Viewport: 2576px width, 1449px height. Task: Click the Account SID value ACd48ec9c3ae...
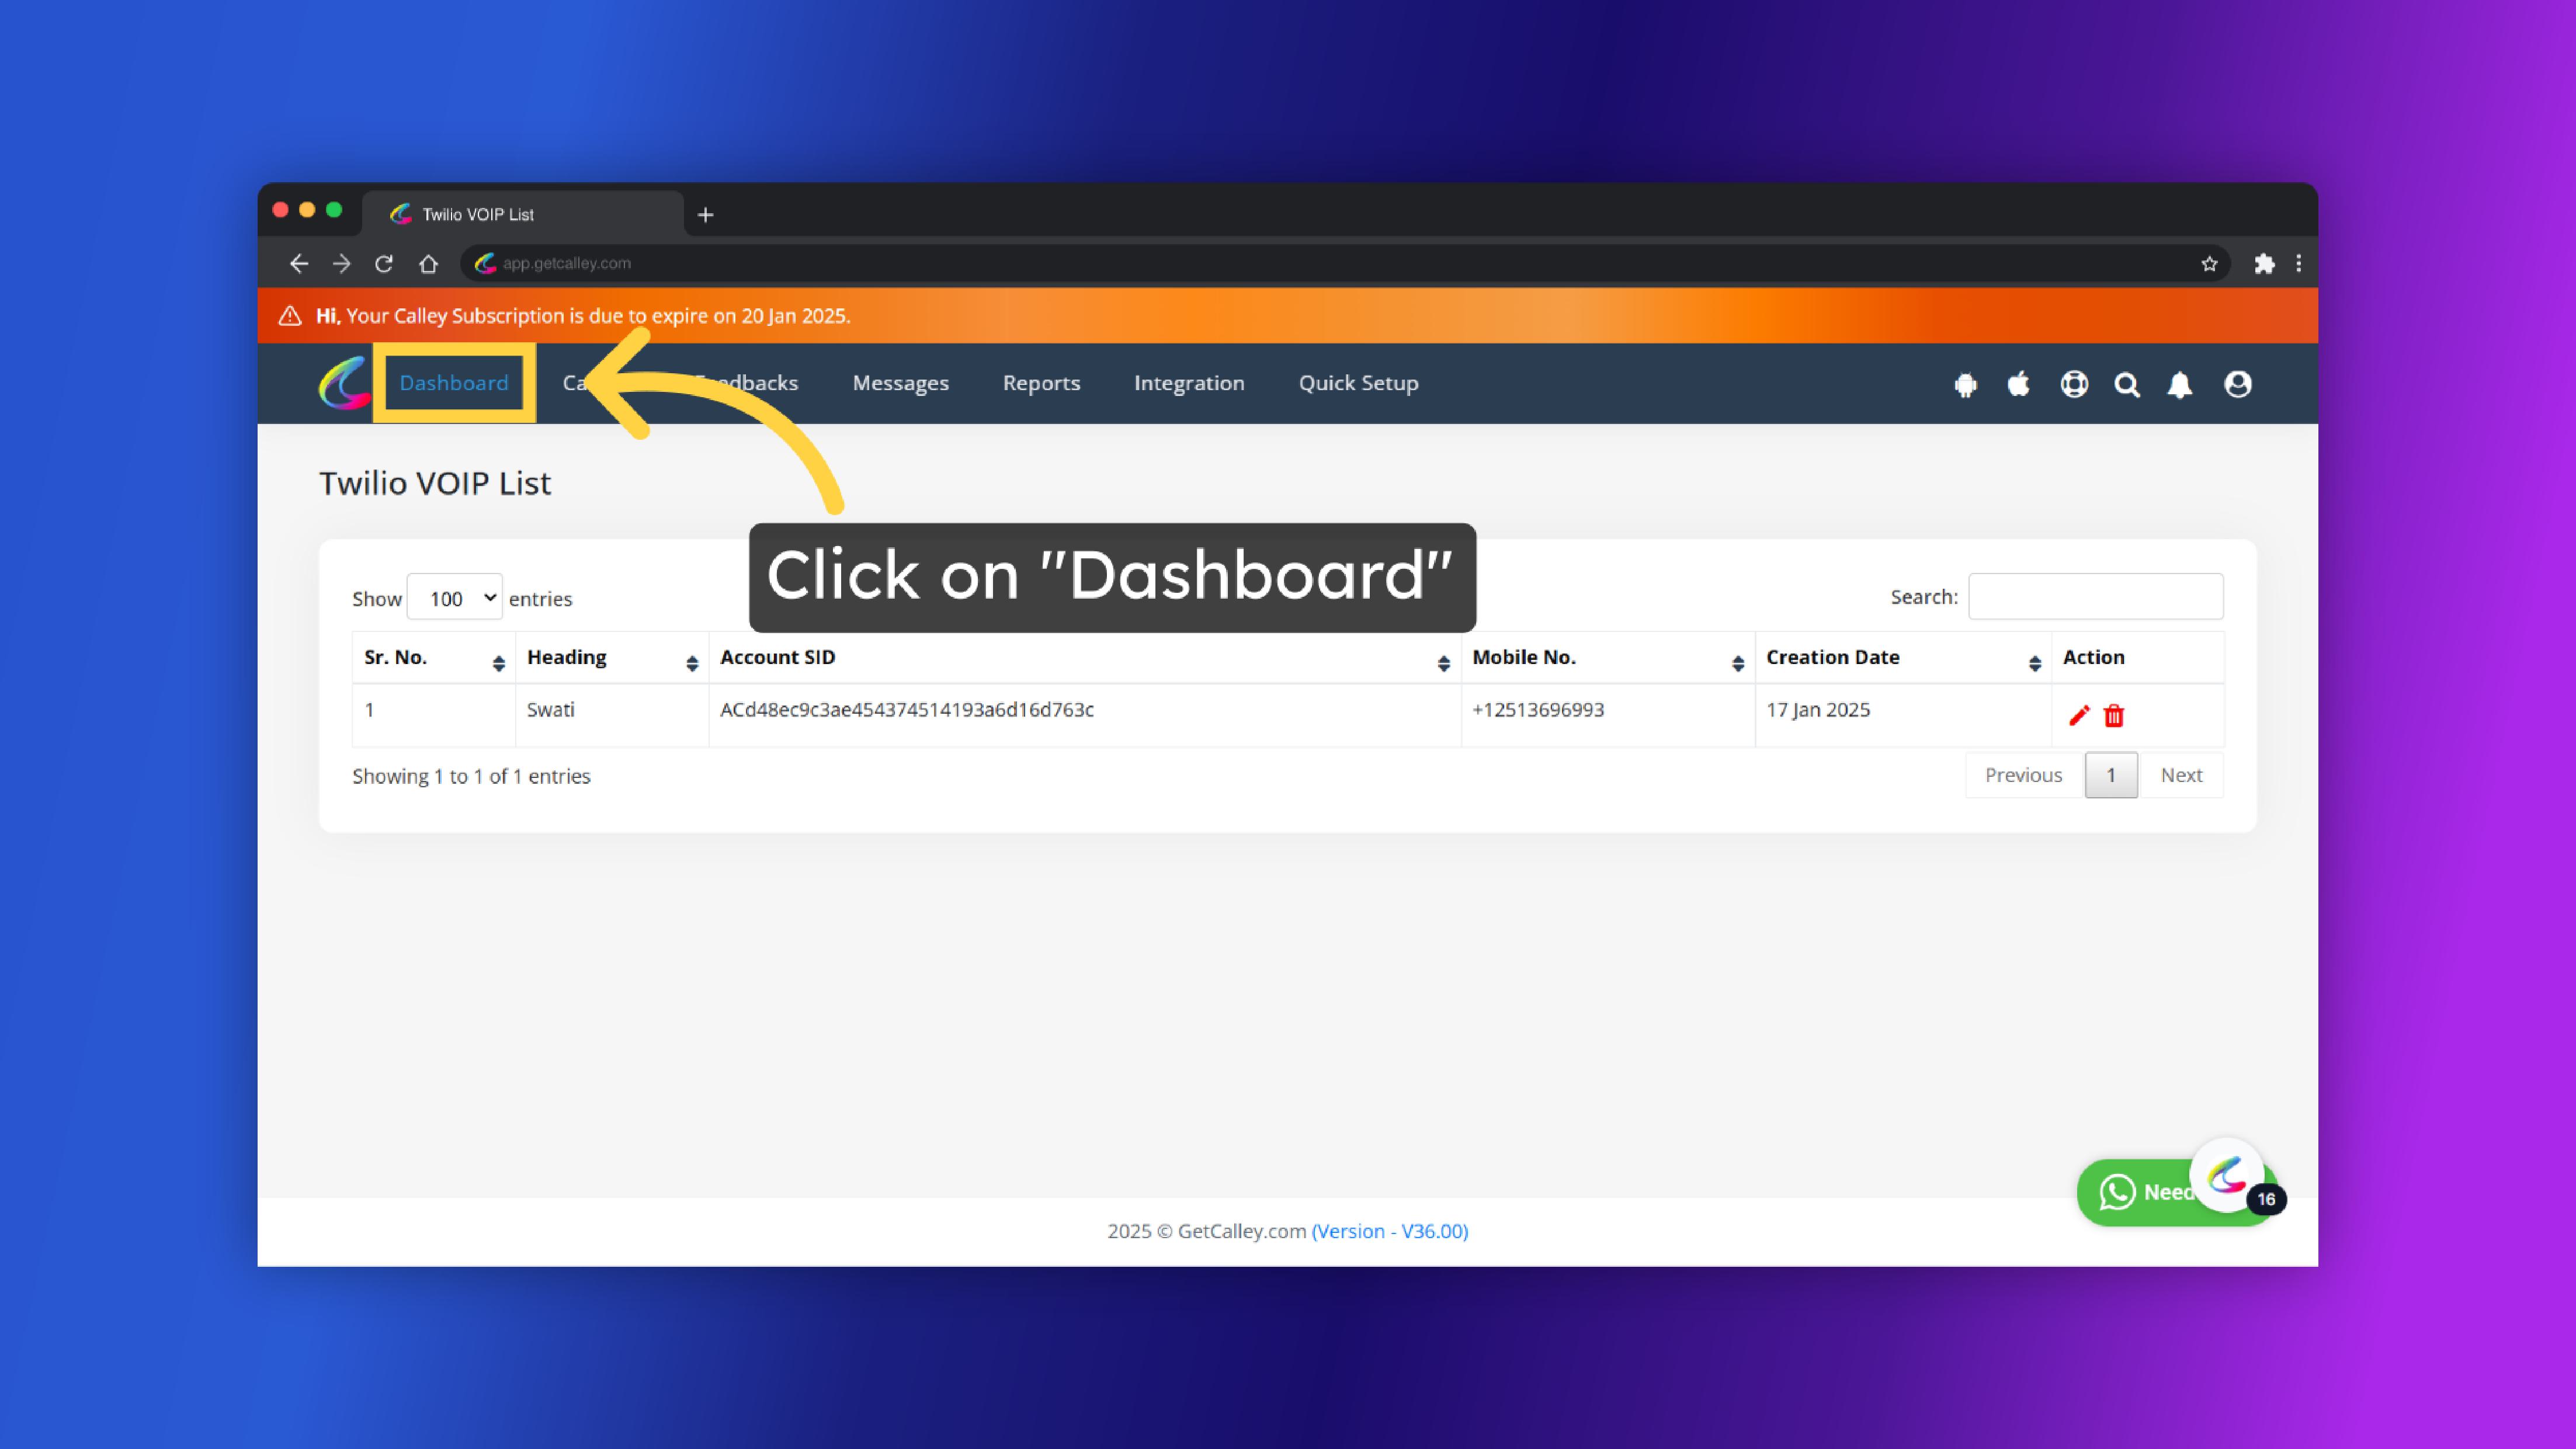[907, 710]
